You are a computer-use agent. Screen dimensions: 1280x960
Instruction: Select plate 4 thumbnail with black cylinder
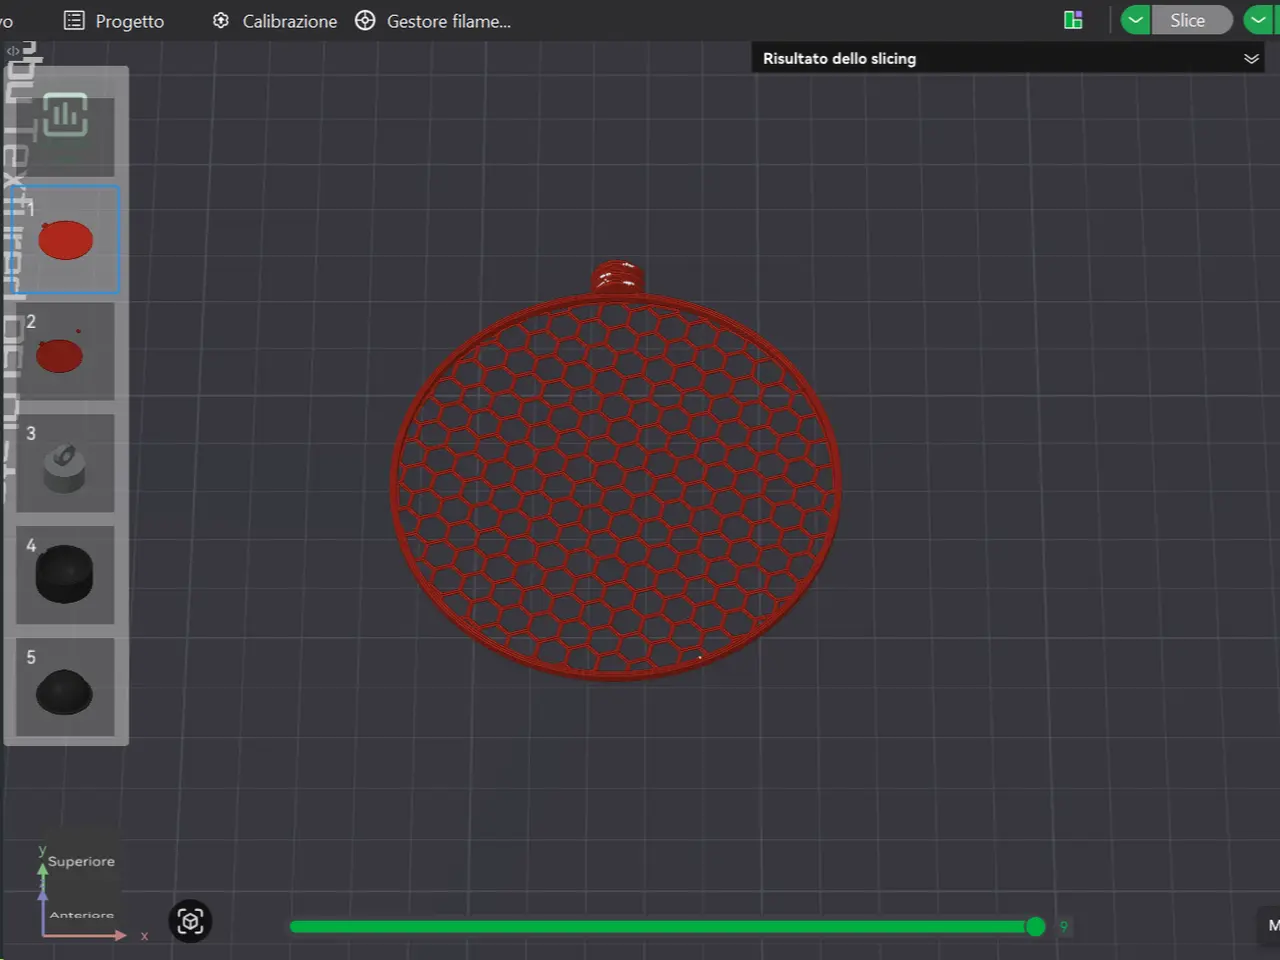click(65, 575)
